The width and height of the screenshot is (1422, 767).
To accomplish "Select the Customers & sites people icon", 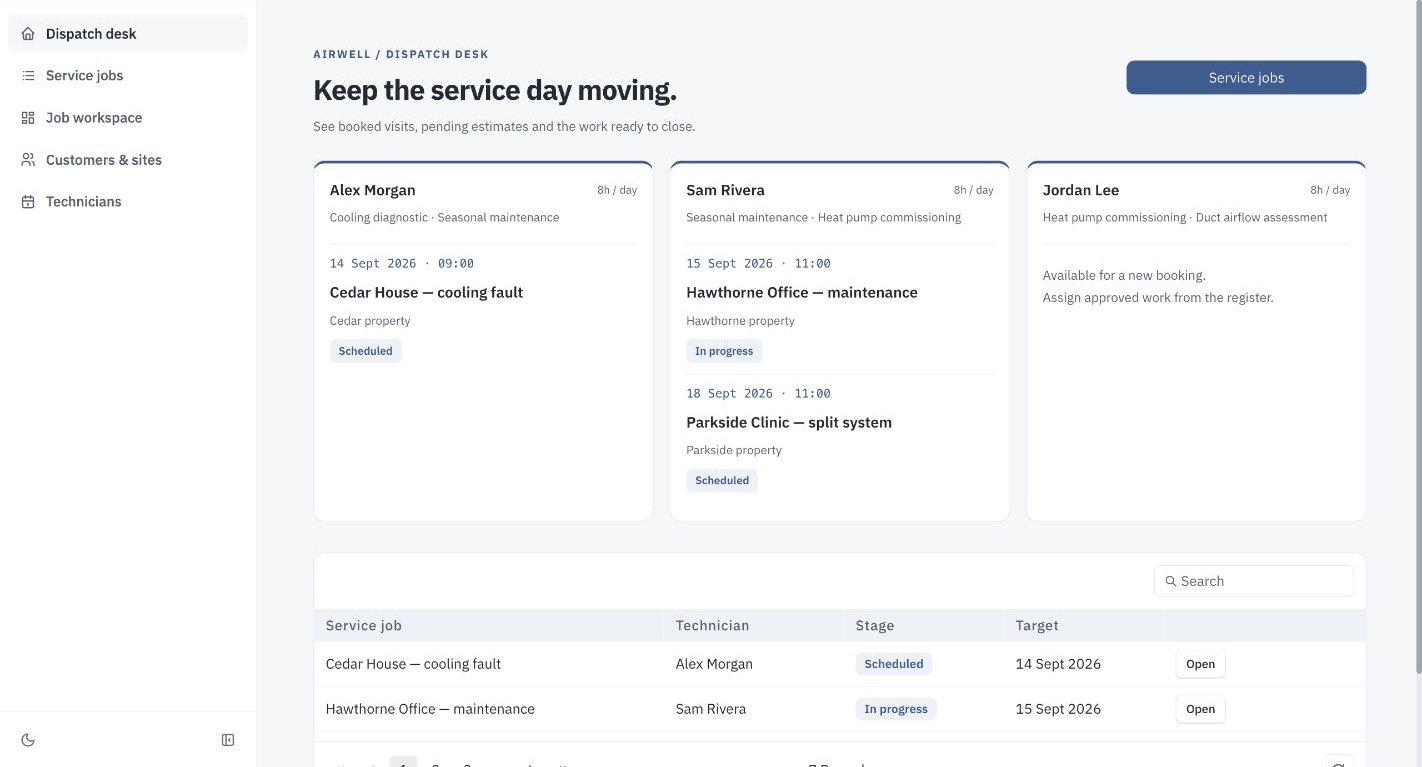I will [28, 160].
